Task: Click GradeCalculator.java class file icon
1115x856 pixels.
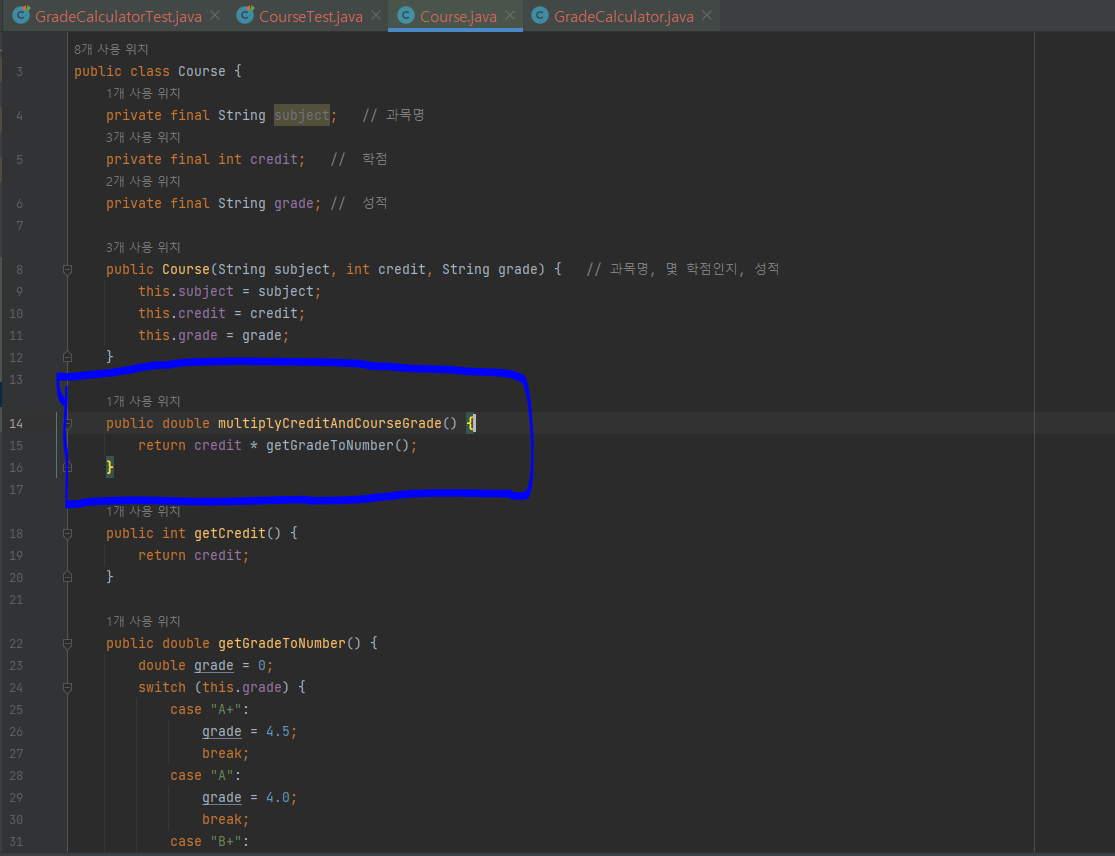Action: pyautogui.click(x=540, y=16)
